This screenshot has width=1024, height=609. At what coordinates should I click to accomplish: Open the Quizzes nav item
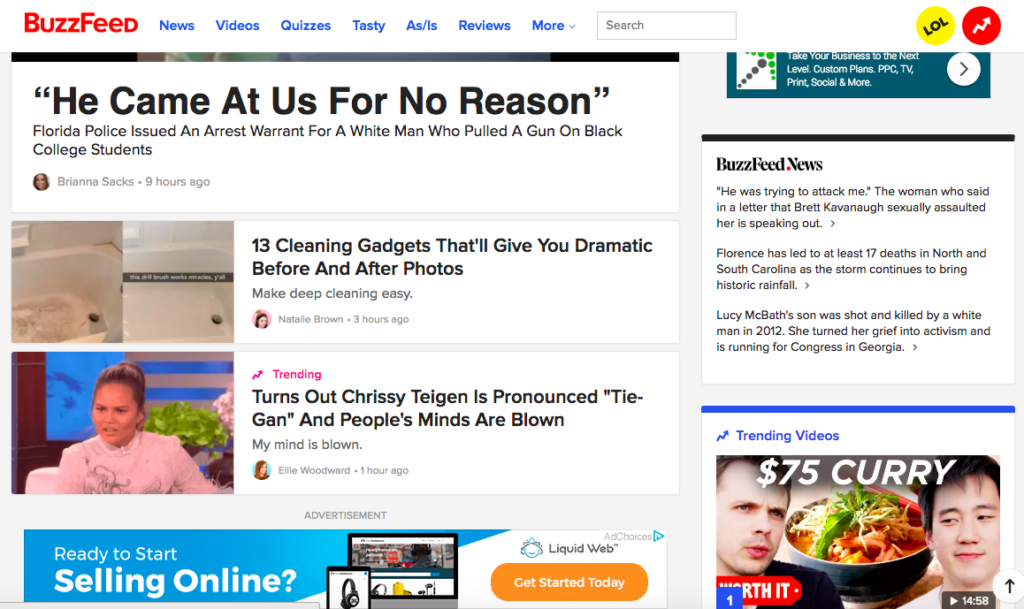306,25
